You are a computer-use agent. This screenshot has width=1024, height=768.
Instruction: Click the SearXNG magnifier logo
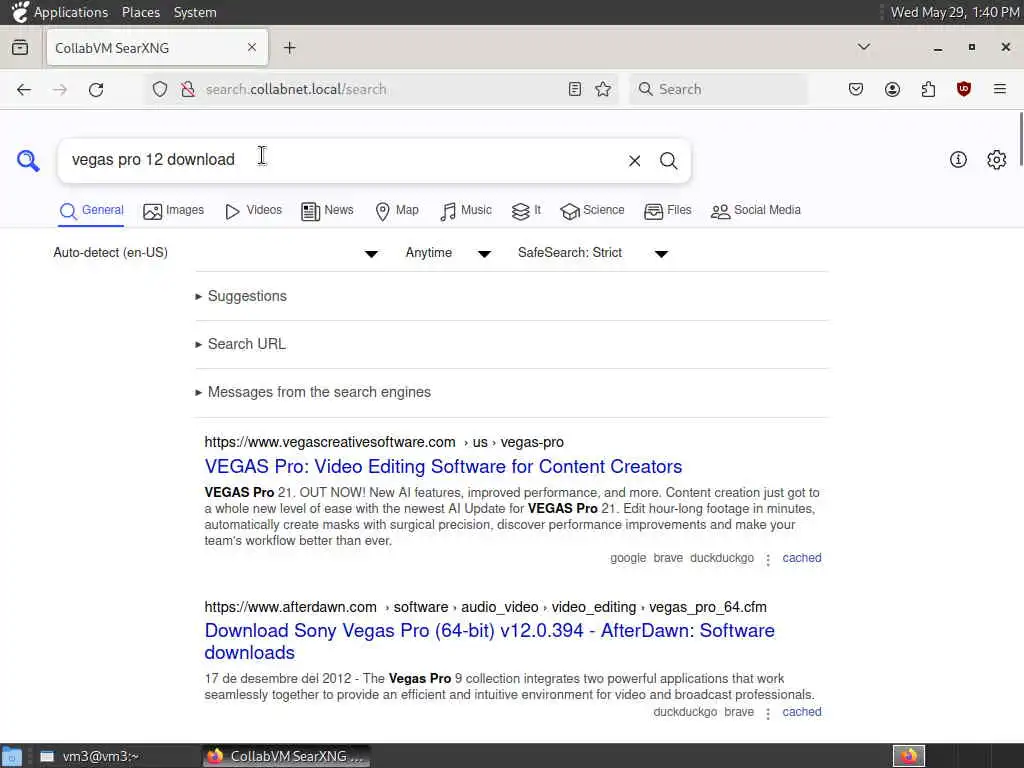coord(28,161)
